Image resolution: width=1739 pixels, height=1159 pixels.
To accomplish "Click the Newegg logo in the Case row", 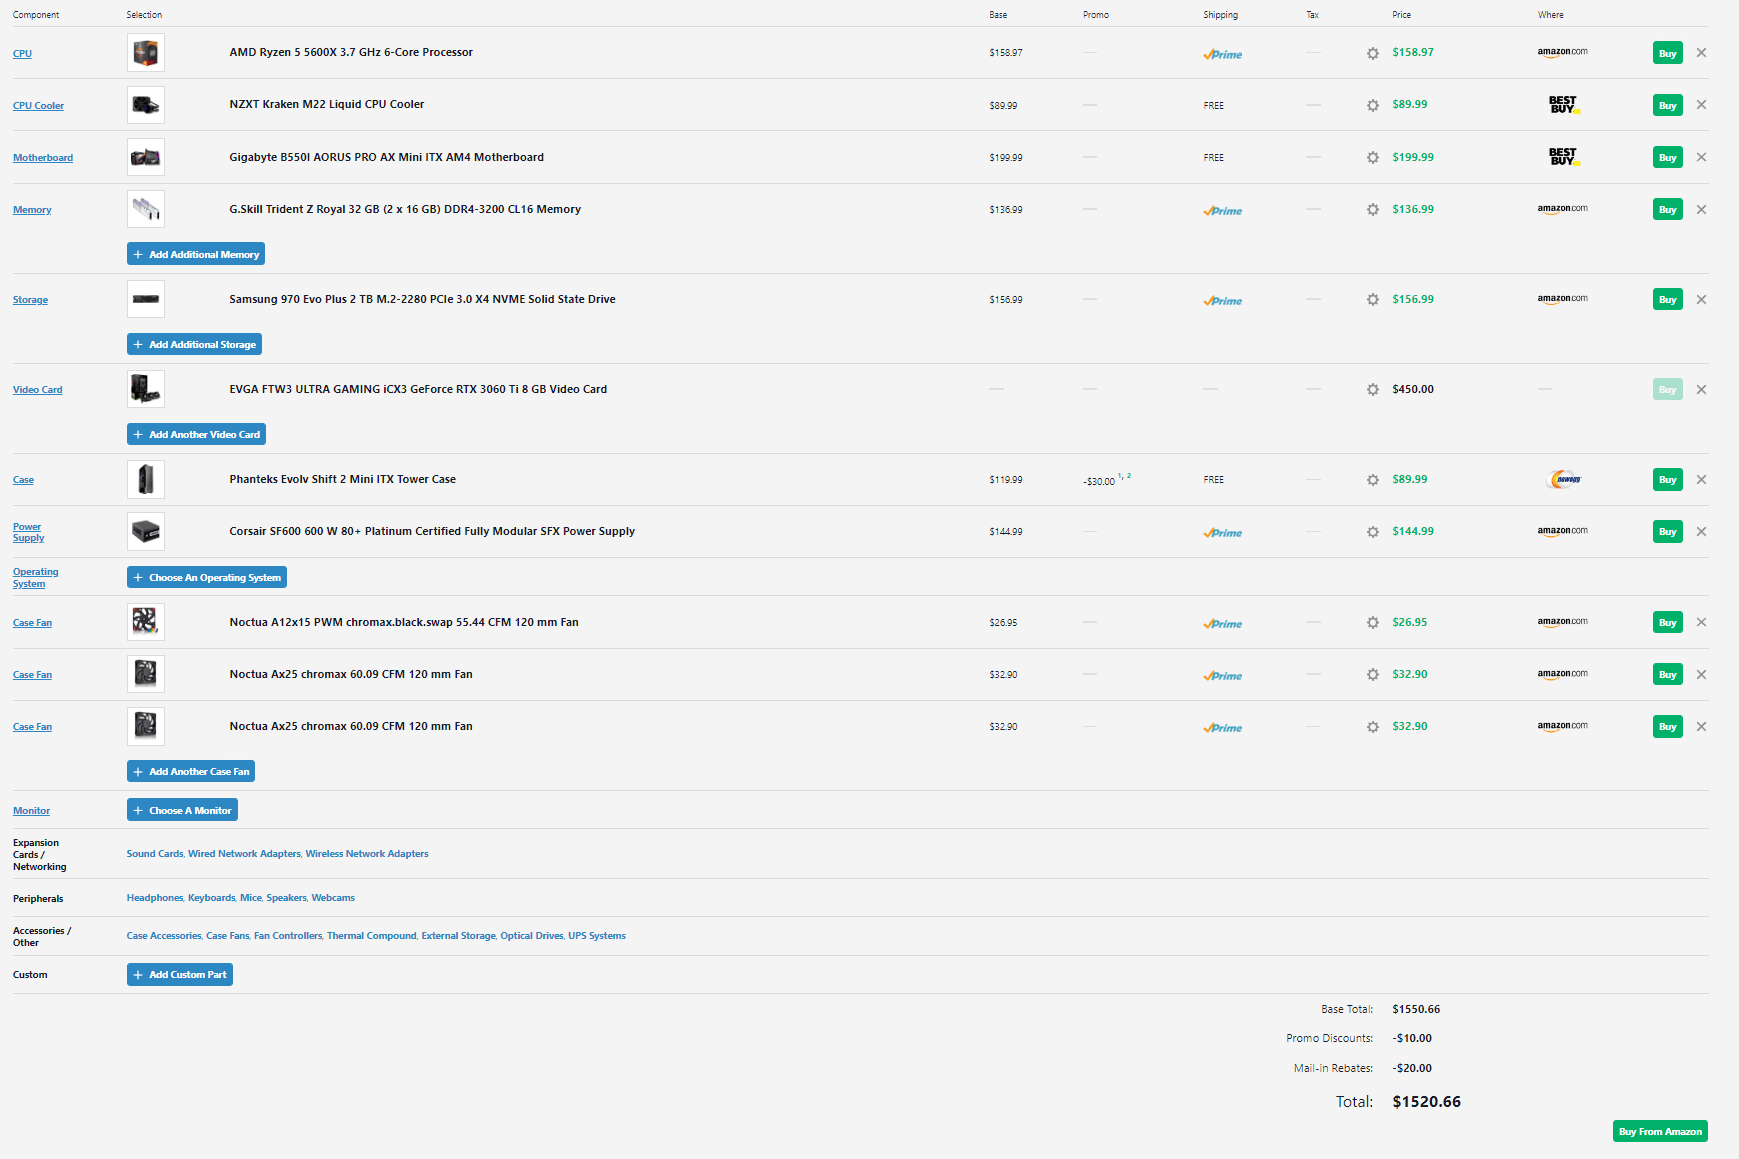I will [1564, 480].
